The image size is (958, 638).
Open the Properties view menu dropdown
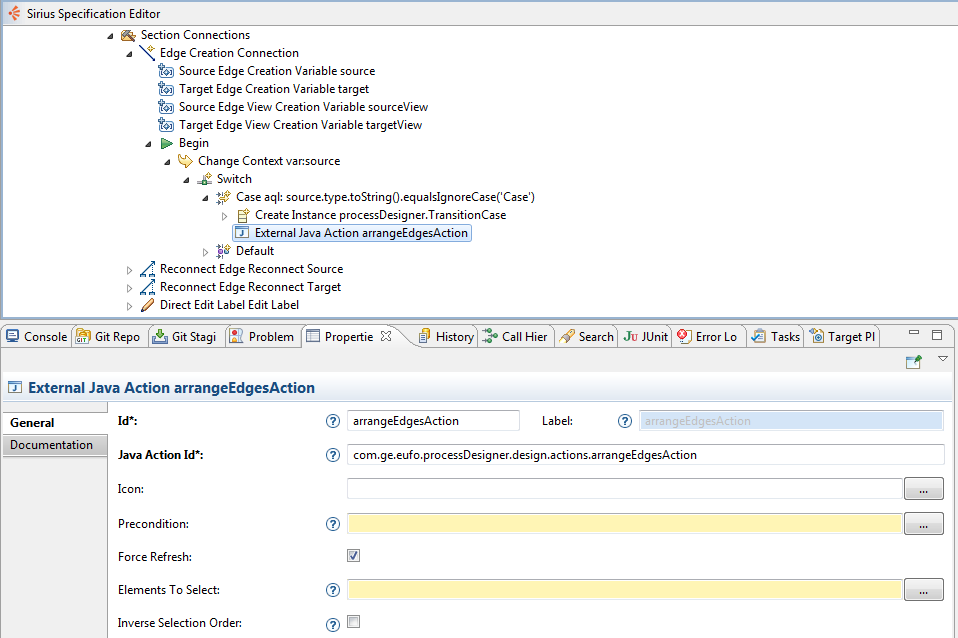click(943, 359)
